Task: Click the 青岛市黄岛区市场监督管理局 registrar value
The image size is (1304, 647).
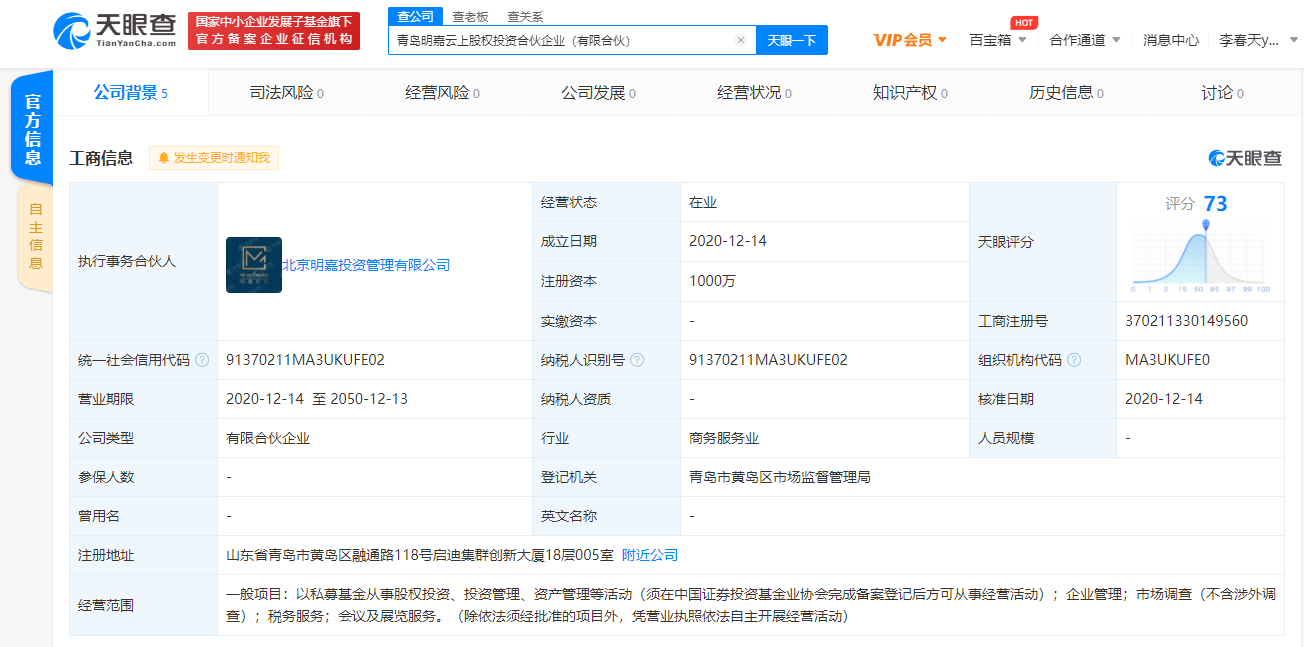Action: pos(780,477)
